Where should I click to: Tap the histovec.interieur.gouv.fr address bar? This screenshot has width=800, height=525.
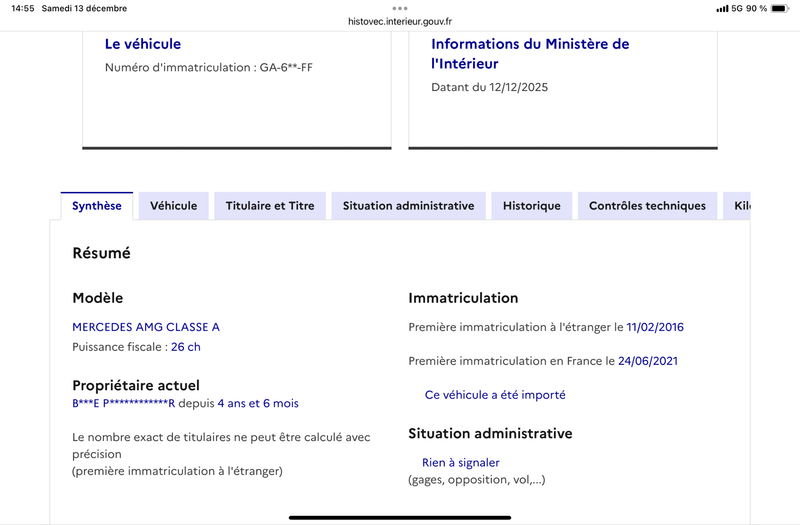(x=399, y=20)
